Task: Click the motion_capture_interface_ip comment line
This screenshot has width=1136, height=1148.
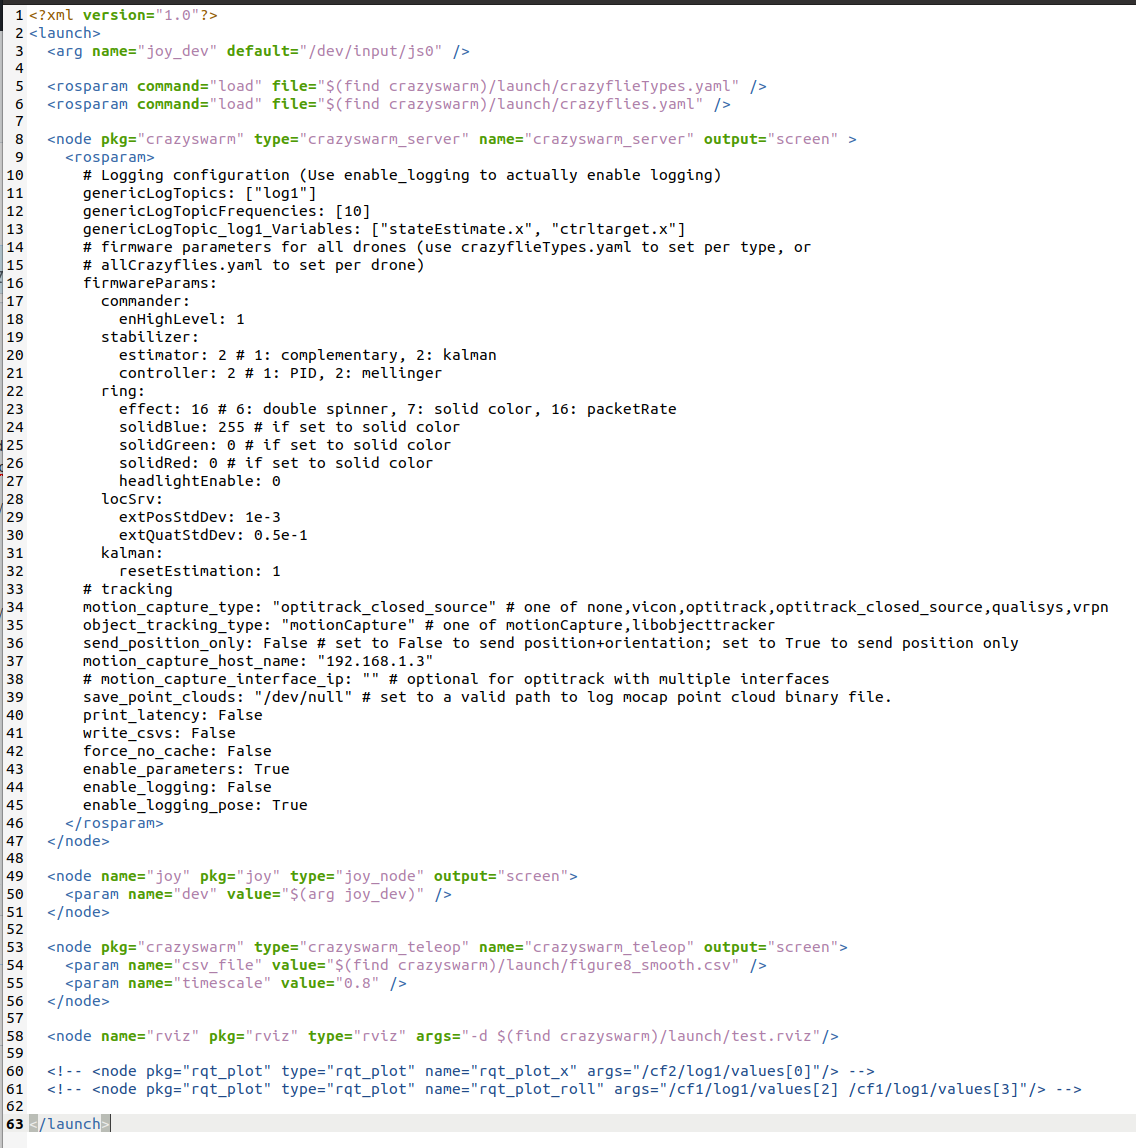Action: click(x=456, y=679)
